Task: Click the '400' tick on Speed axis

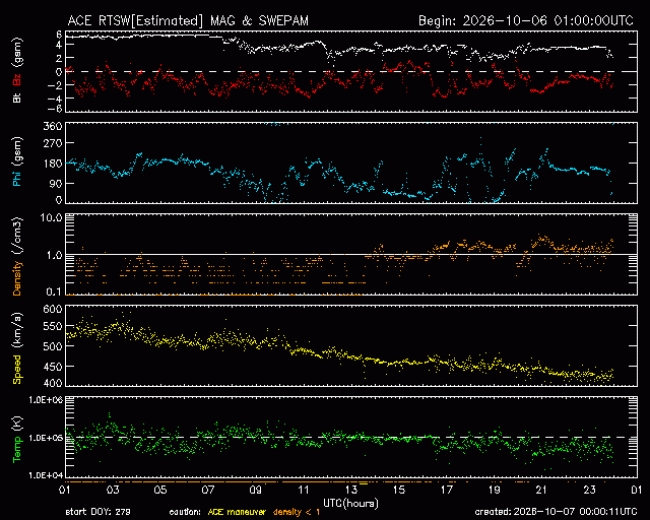Action: click(x=53, y=383)
